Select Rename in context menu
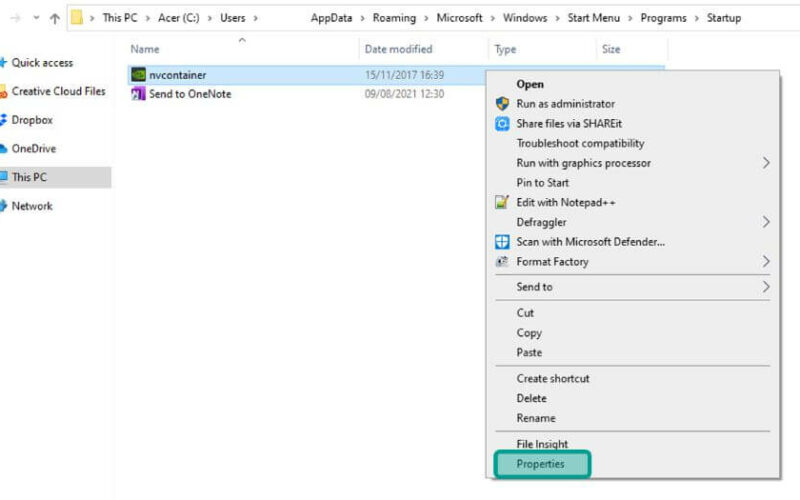 536,418
